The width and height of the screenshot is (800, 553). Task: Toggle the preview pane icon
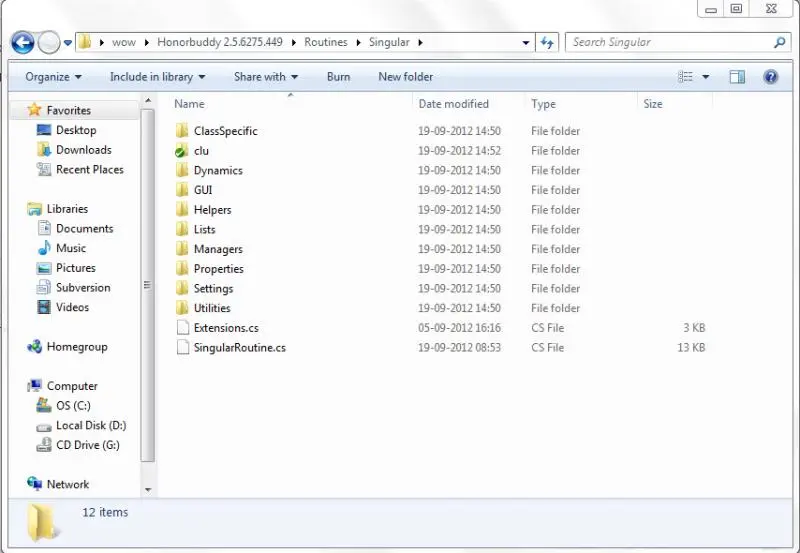[x=737, y=77]
